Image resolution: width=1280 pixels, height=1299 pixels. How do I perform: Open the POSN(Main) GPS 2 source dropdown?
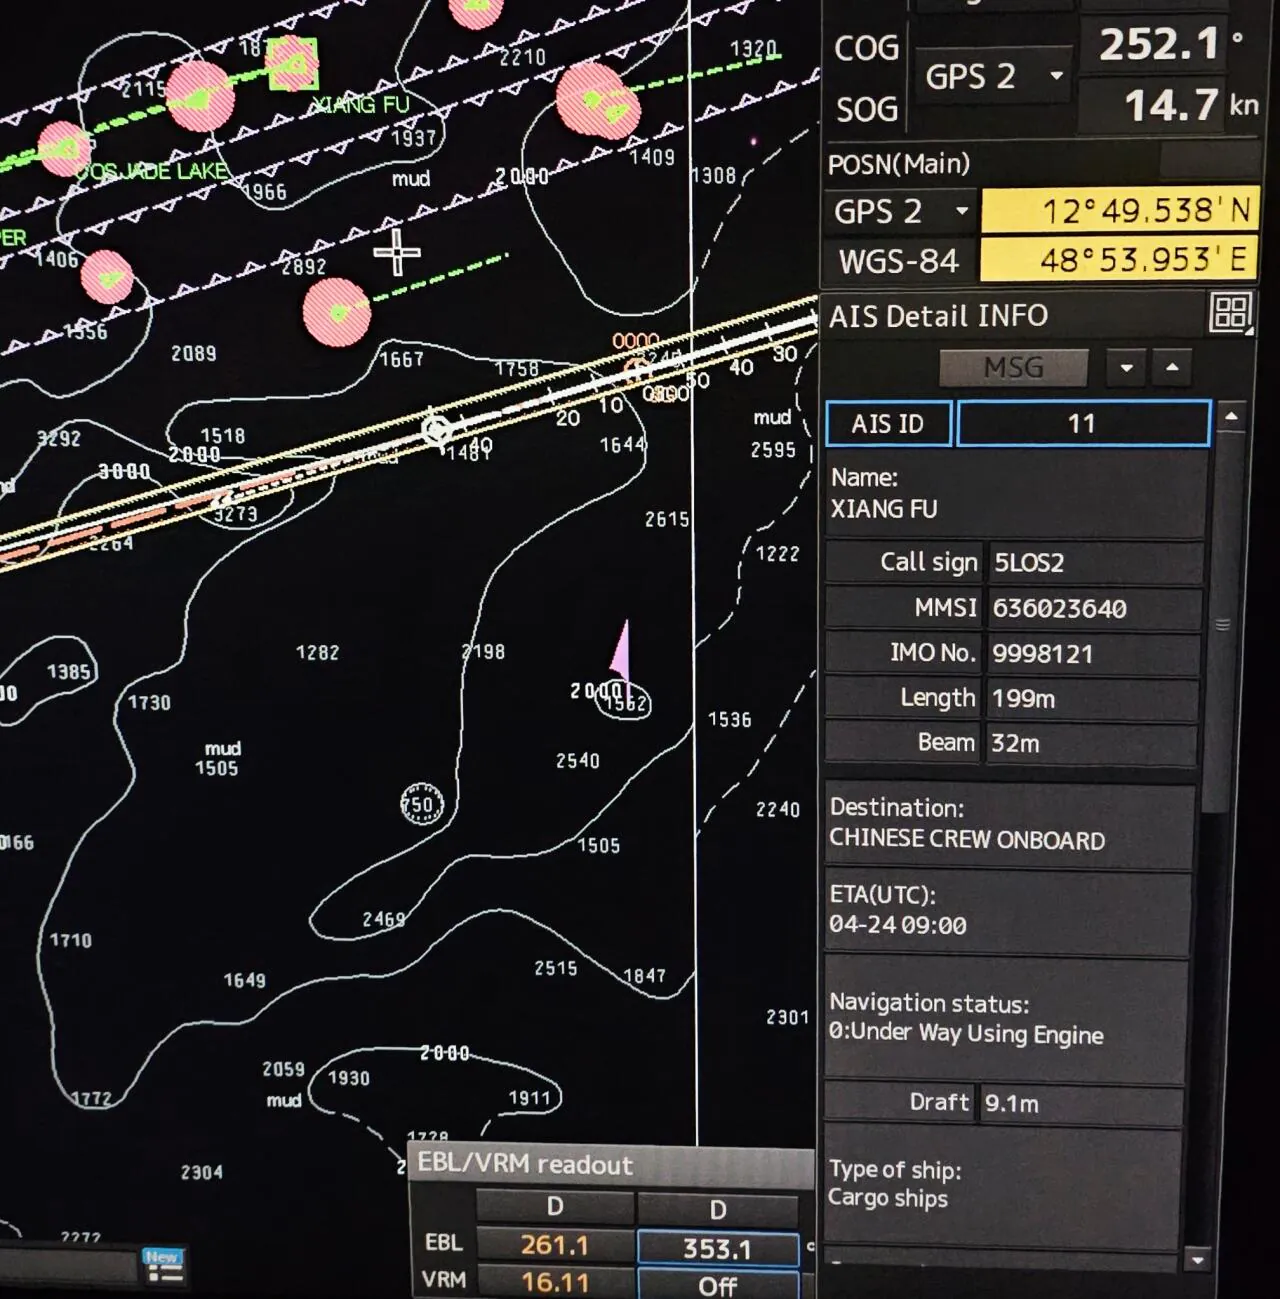tap(900, 212)
